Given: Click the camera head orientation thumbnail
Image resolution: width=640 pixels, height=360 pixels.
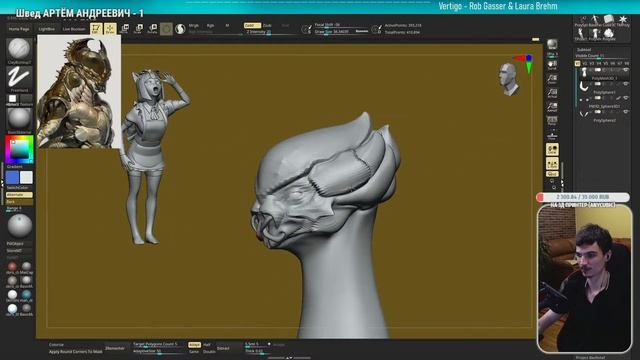Looking at the screenshot, I should click(508, 80).
